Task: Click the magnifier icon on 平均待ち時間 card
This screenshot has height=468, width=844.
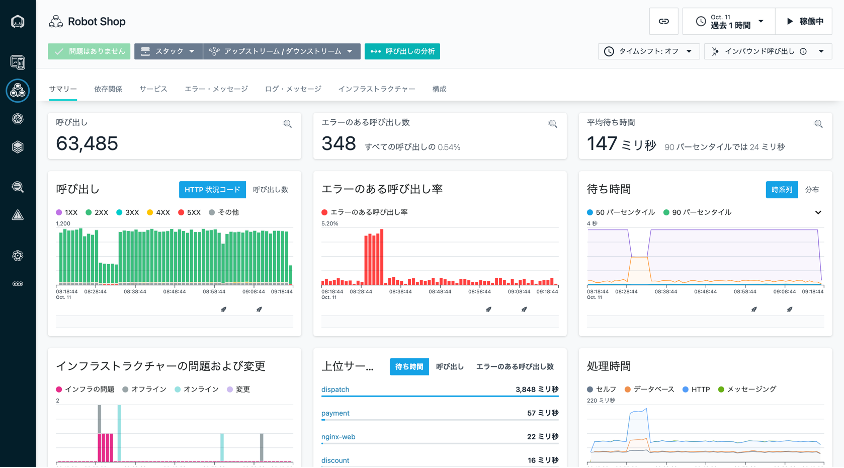Action: tap(818, 124)
